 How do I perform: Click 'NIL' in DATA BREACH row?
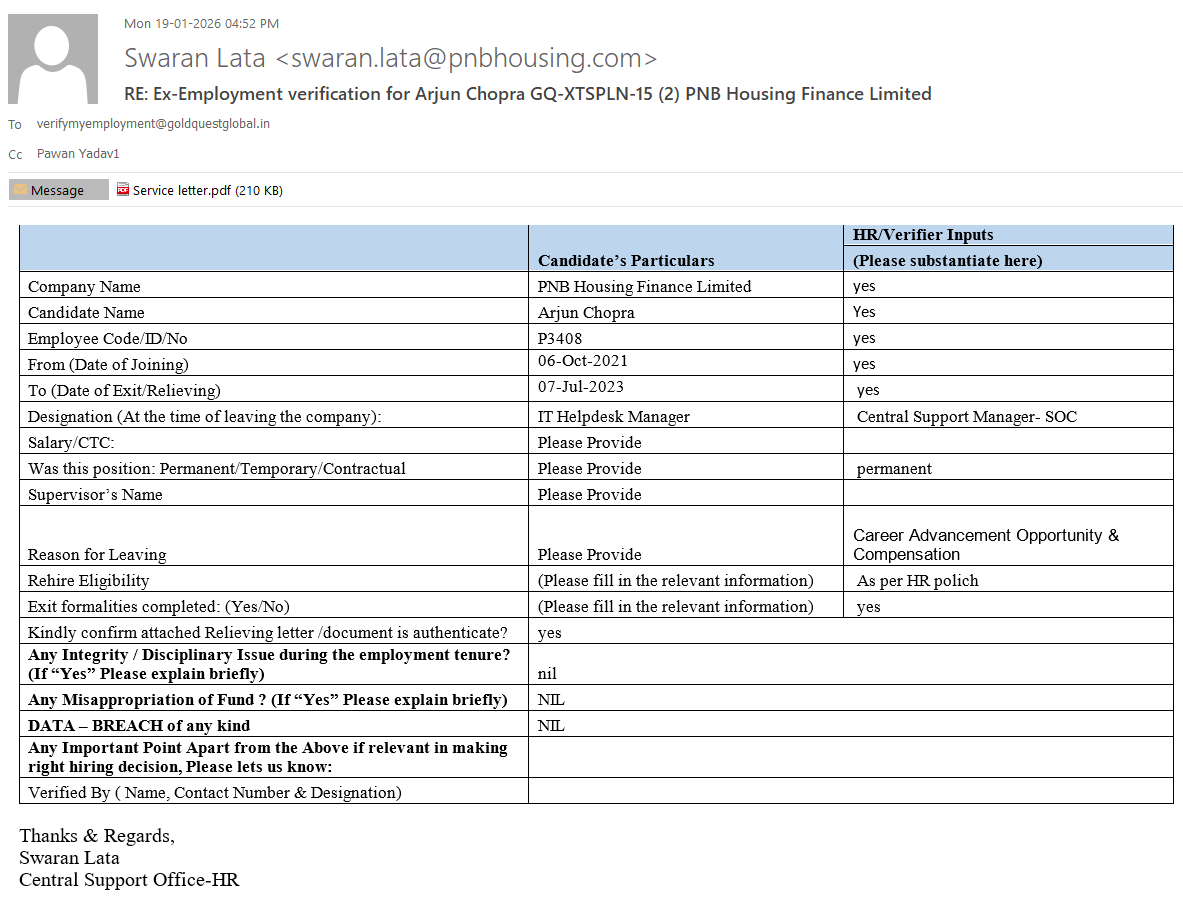[x=551, y=726]
